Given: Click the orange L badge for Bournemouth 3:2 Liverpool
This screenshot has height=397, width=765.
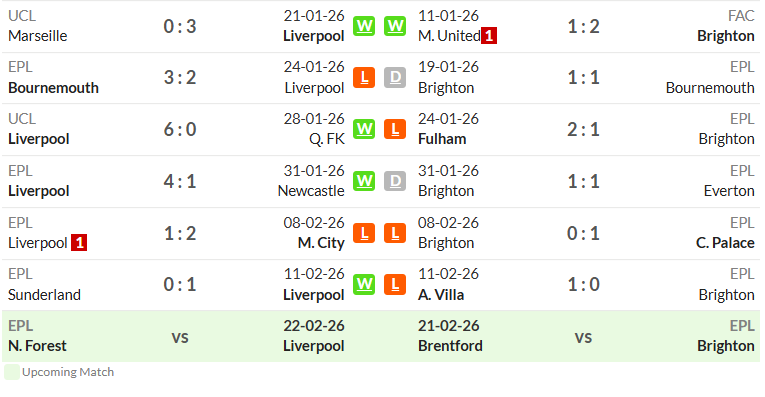Looking at the screenshot, I should point(364,78).
